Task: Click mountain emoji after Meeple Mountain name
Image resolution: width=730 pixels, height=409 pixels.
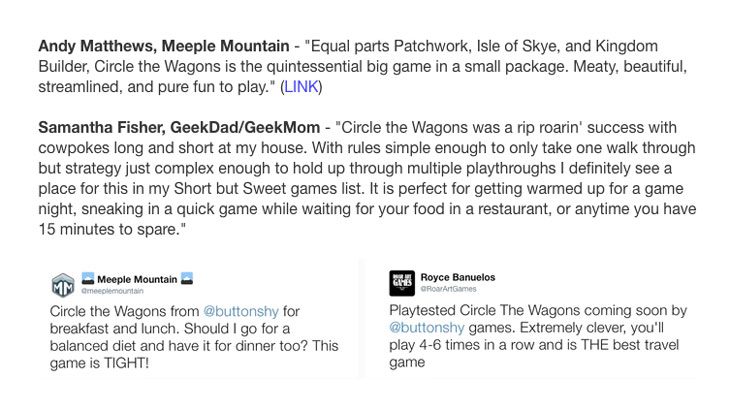Action: [x=187, y=279]
